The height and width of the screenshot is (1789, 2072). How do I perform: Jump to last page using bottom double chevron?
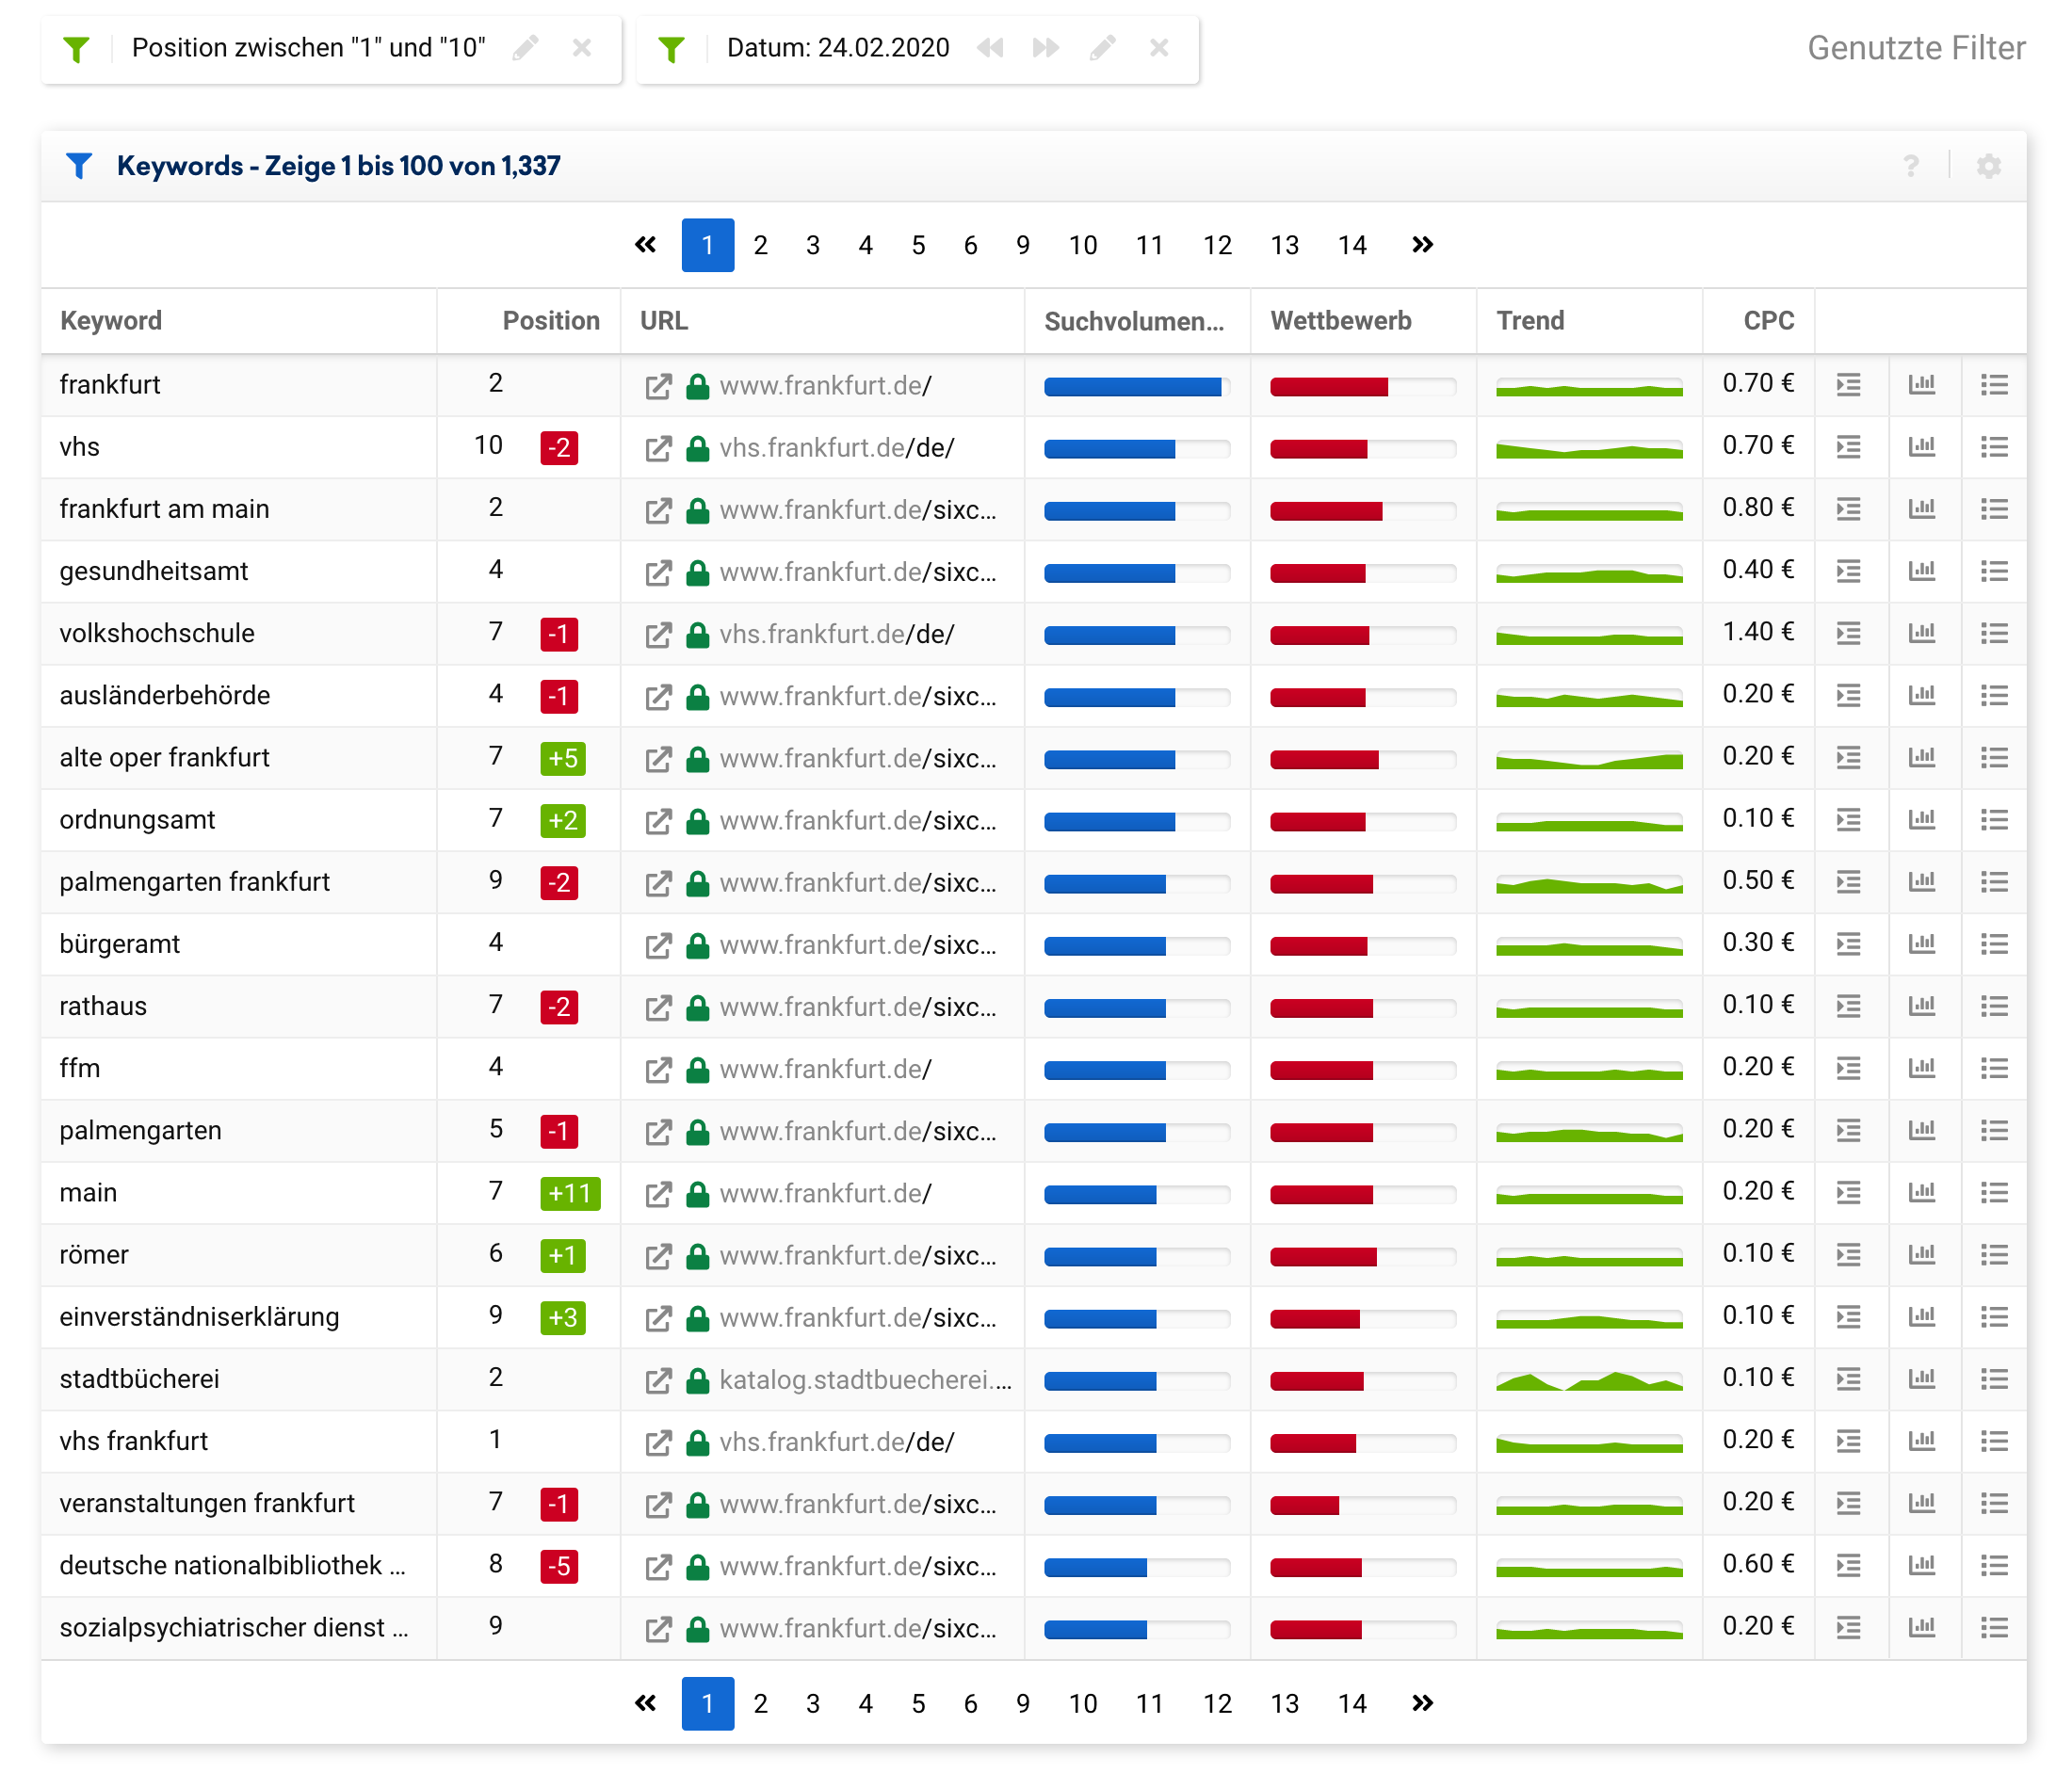coord(1422,1704)
